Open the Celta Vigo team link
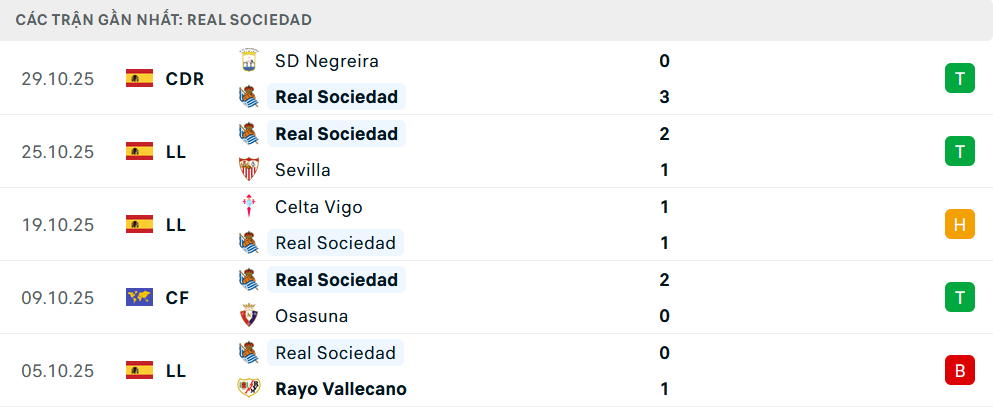Viewport: 993px width, 411px height. click(319, 207)
